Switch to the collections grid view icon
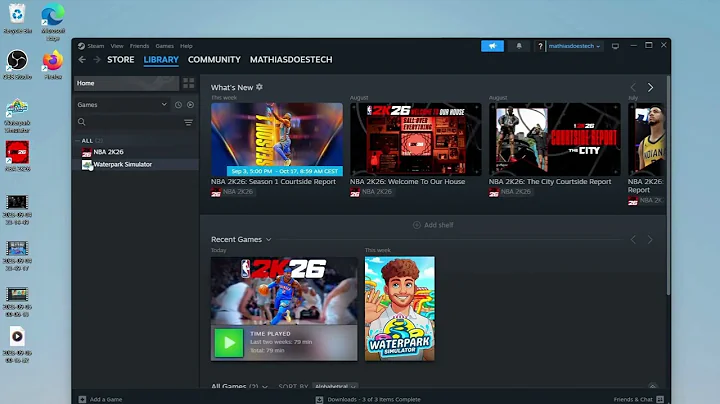This screenshot has height=404, width=720. tap(189, 83)
